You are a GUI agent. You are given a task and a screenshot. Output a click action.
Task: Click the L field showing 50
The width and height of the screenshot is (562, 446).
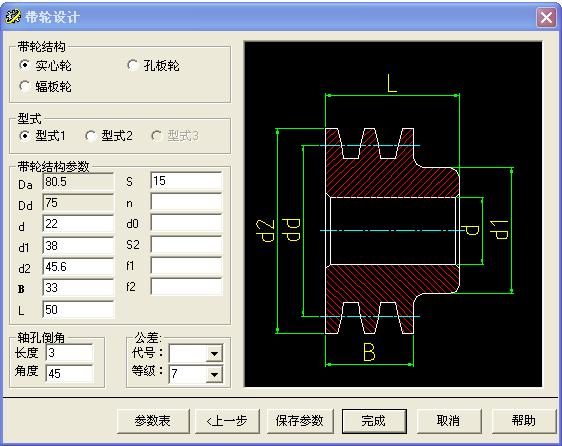tap(78, 309)
